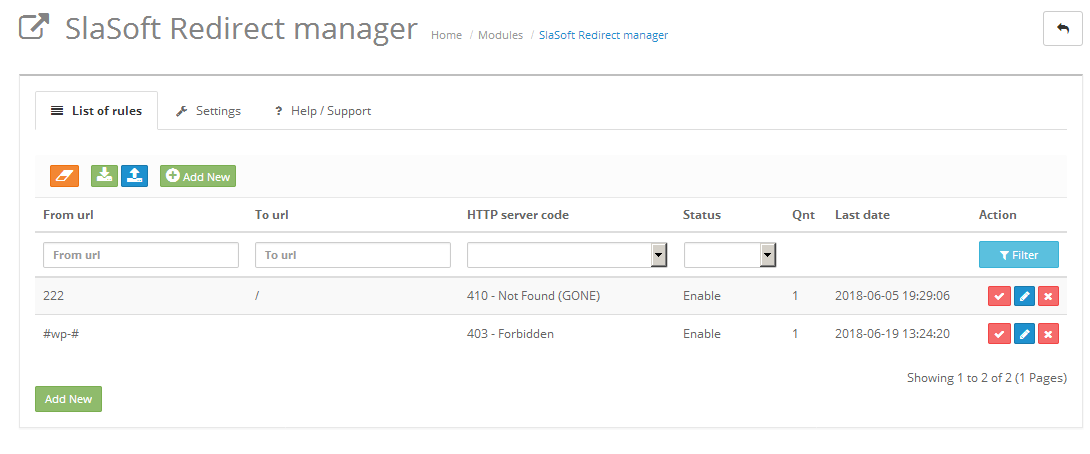Click the Add New button in toolbar

pyautogui.click(x=198, y=176)
